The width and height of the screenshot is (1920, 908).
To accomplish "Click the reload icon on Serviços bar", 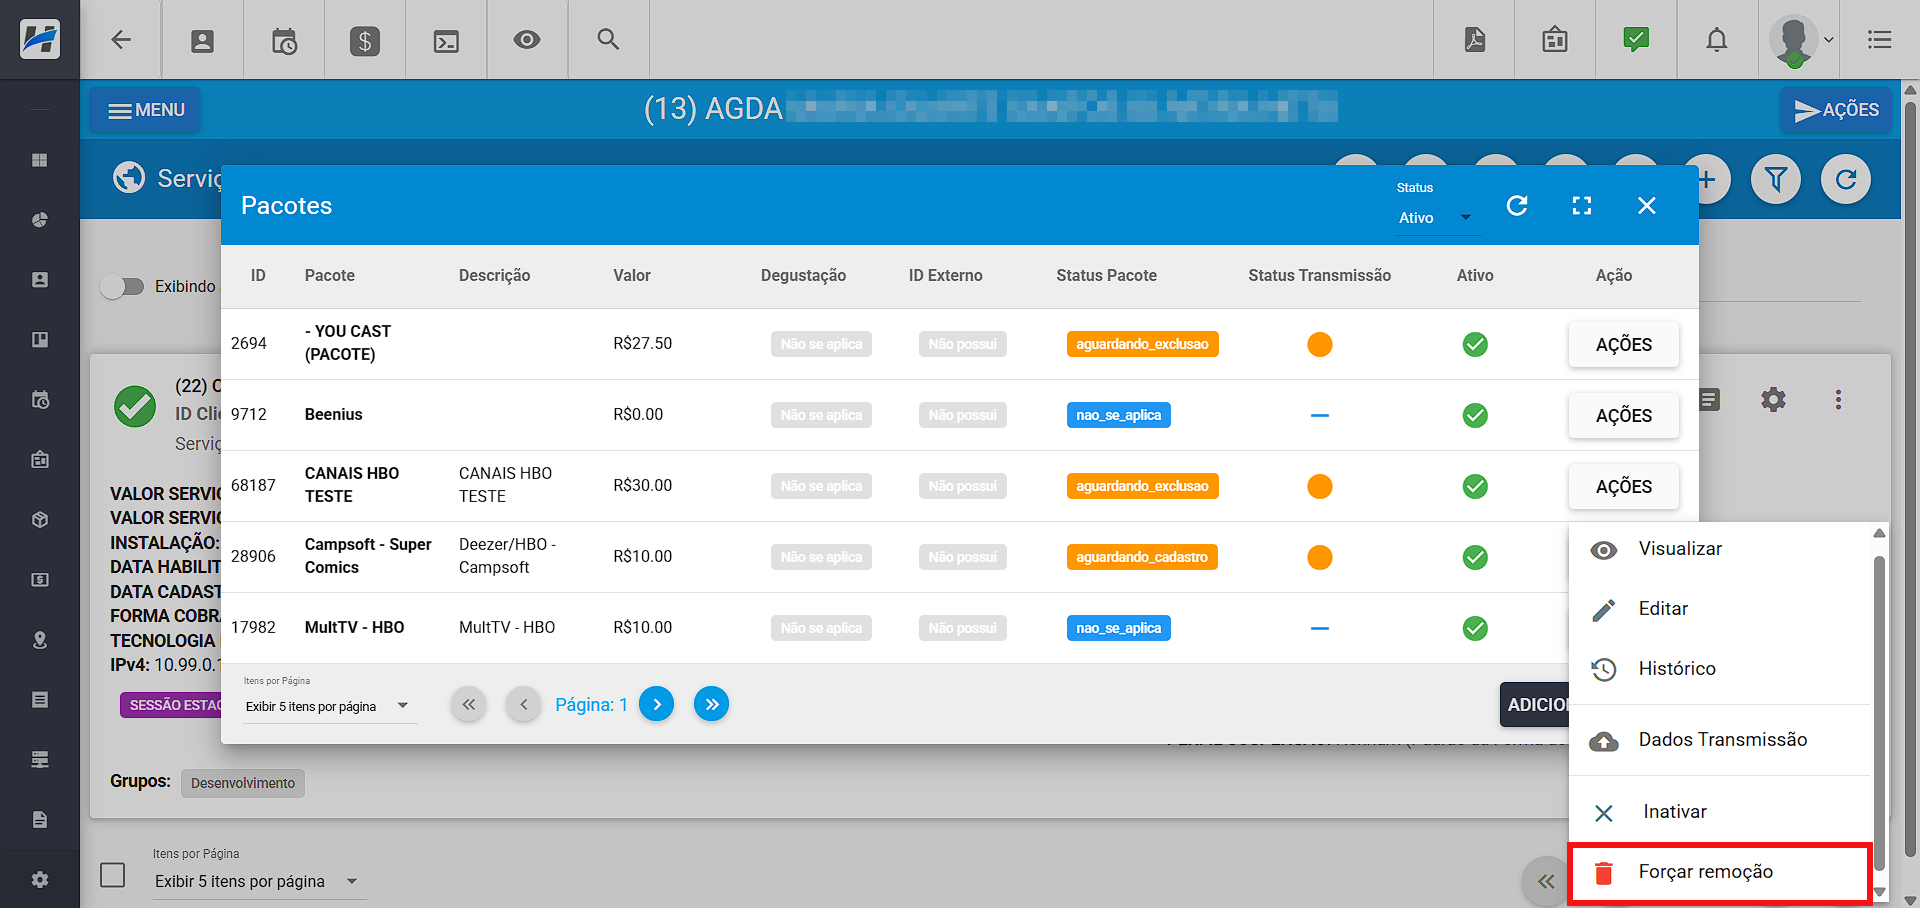I will point(1846,180).
